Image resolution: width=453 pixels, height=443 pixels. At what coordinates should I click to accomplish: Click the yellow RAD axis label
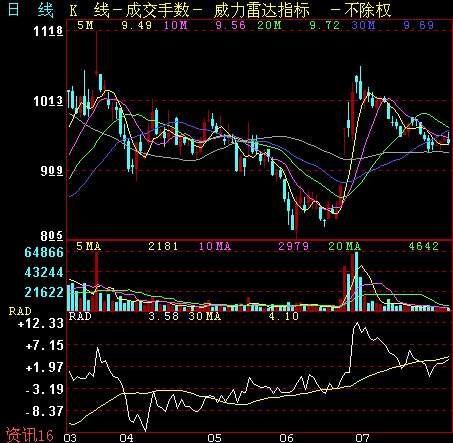pyautogui.click(x=20, y=311)
